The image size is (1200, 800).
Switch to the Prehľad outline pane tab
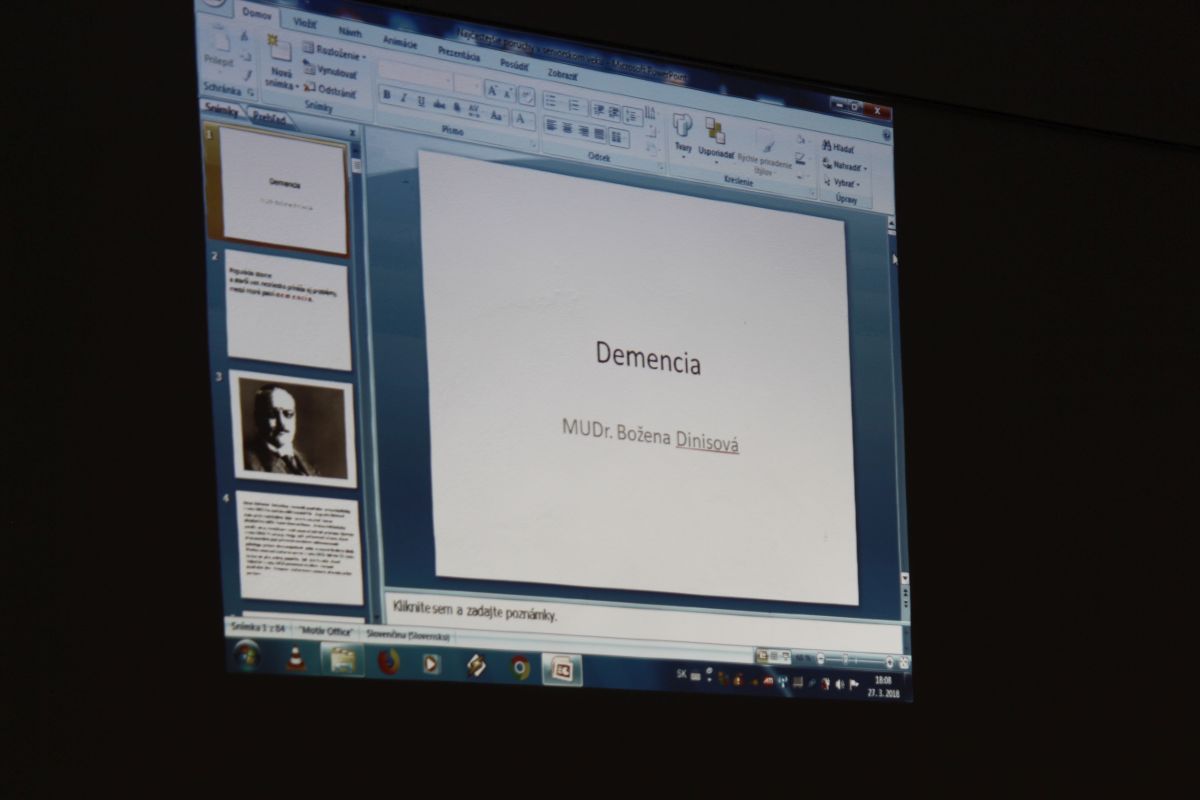point(268,118)
